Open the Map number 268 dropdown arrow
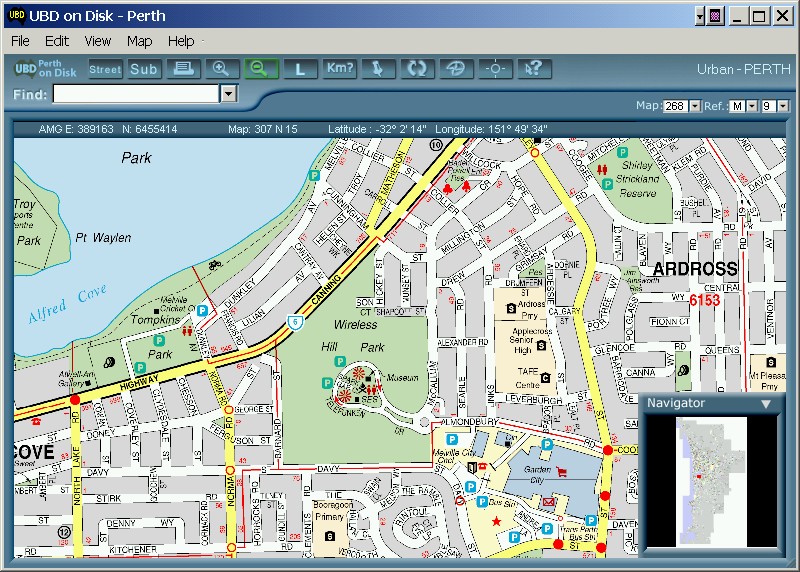Screen dimensions: 800x572 coord(695,106)
